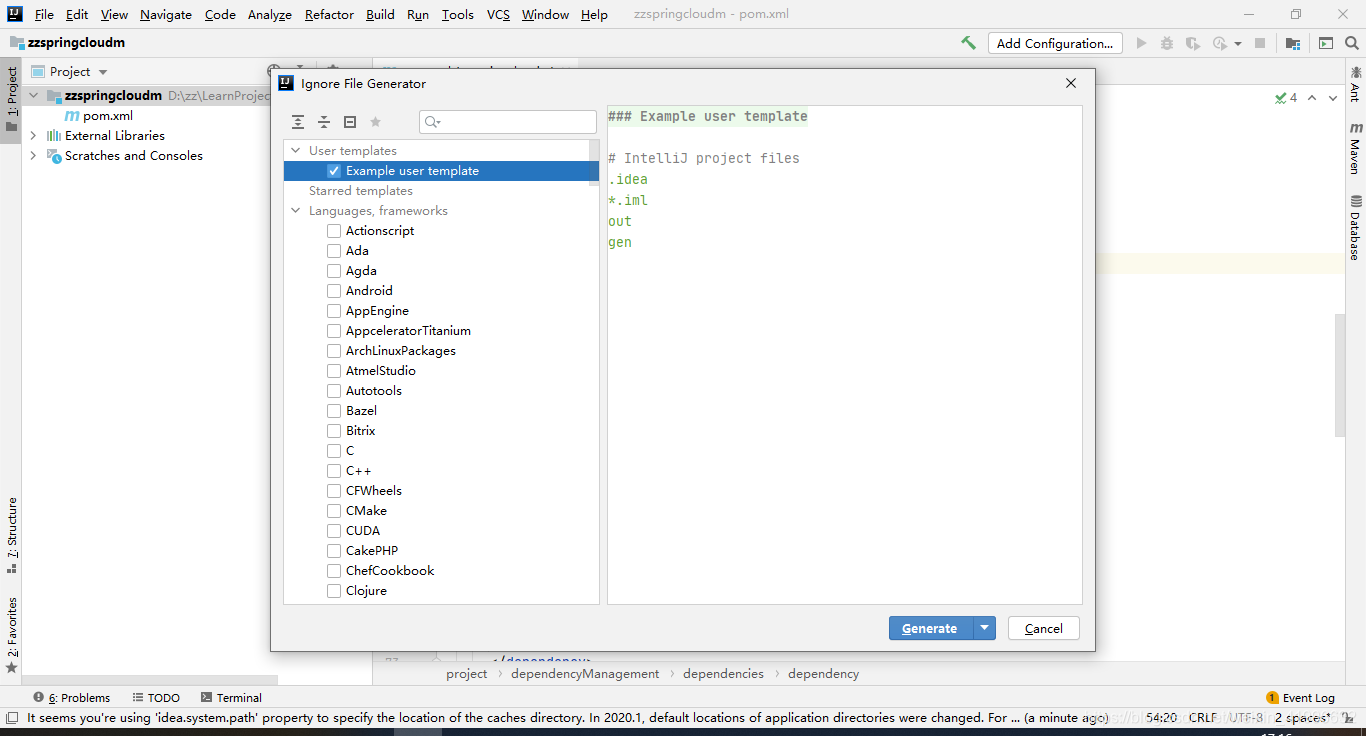Open the Favorites tool window

point(12,634)
